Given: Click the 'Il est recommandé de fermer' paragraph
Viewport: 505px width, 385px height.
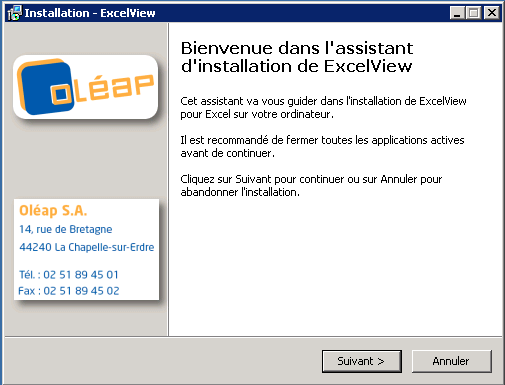Looking at the screenshot, I should (x=322, y=146).
